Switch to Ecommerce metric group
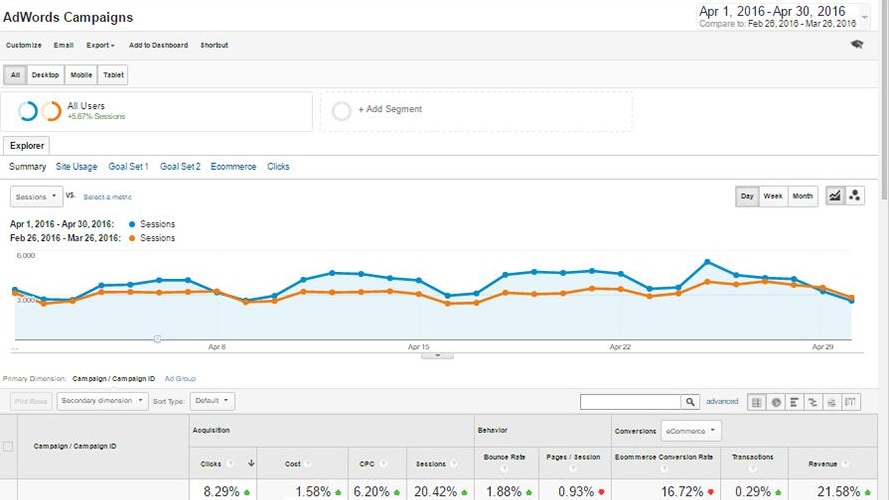The width and height of the screenshot is (889, 500). tap(233, 167)
